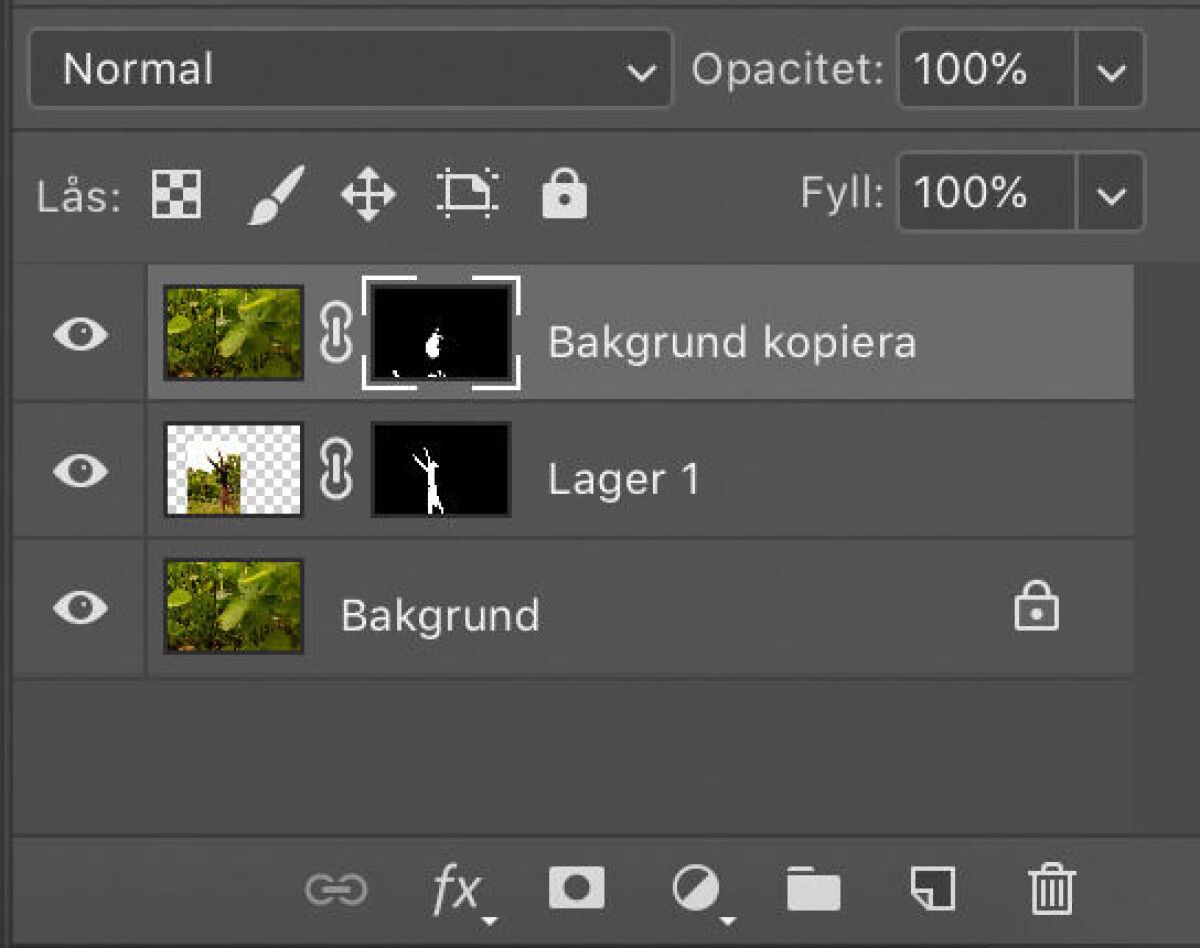
Task: Lock transparent pixels checkerboard icon
Action: click(177, 194)
